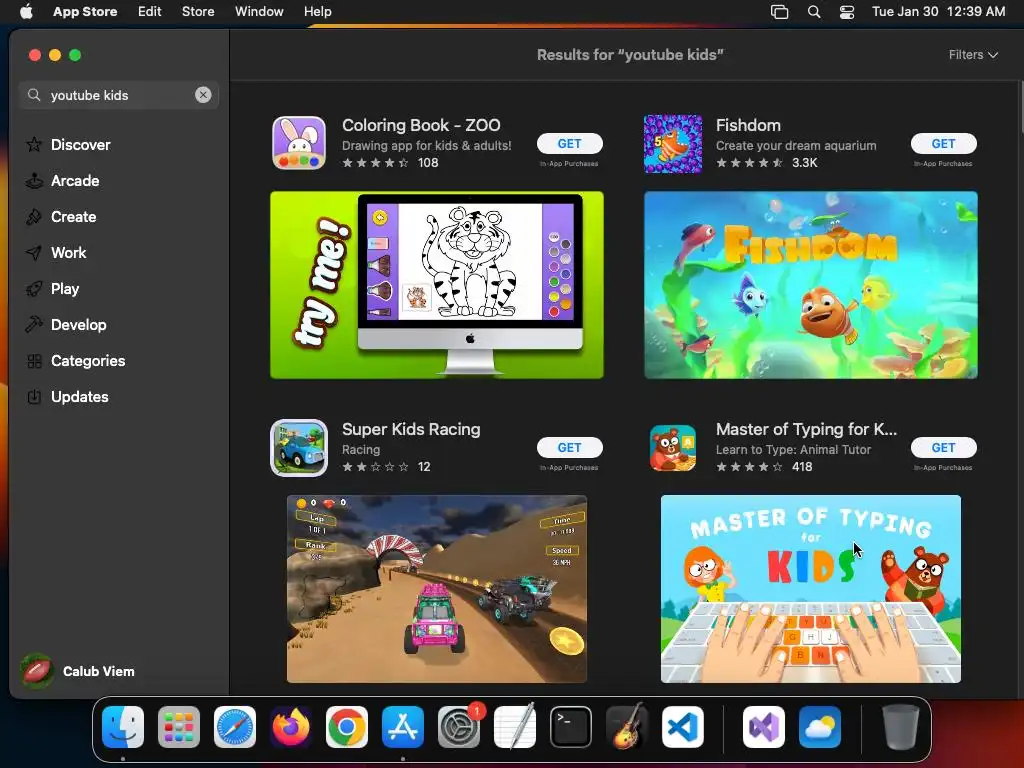1024x768 pixels.
Task: Open Finder from the dock
Action: pos(123,727)
